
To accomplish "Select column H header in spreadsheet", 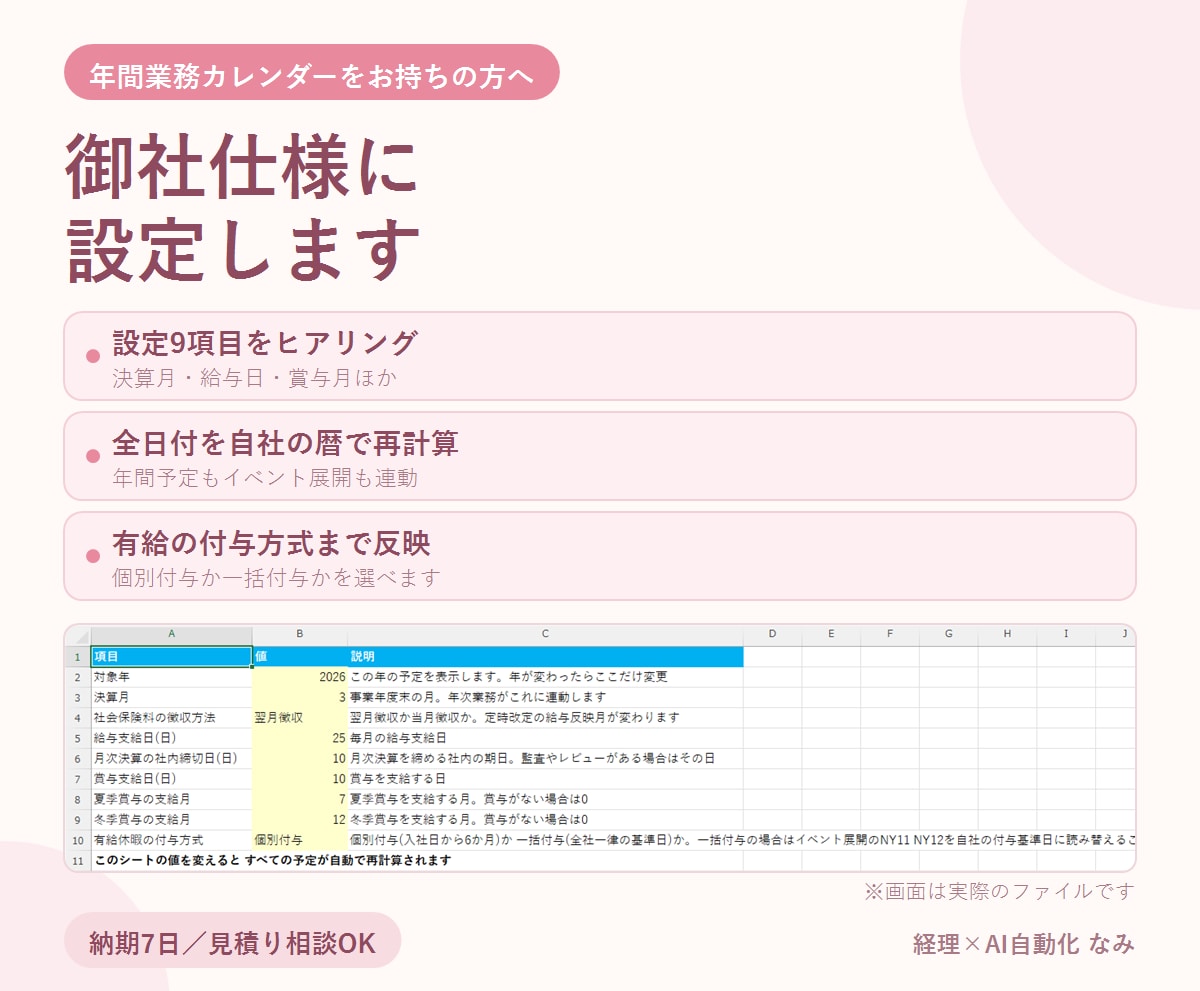I will (1007, 634).
